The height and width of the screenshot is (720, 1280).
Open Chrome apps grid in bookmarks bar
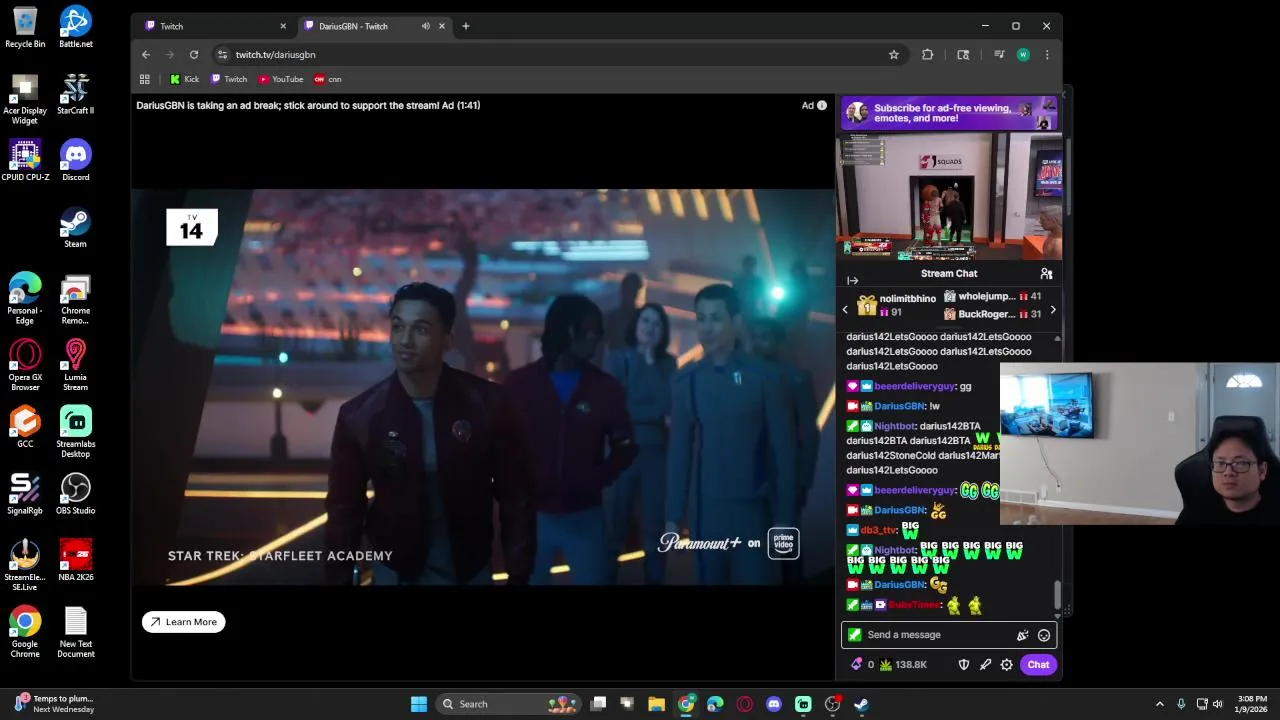(145, 79)
